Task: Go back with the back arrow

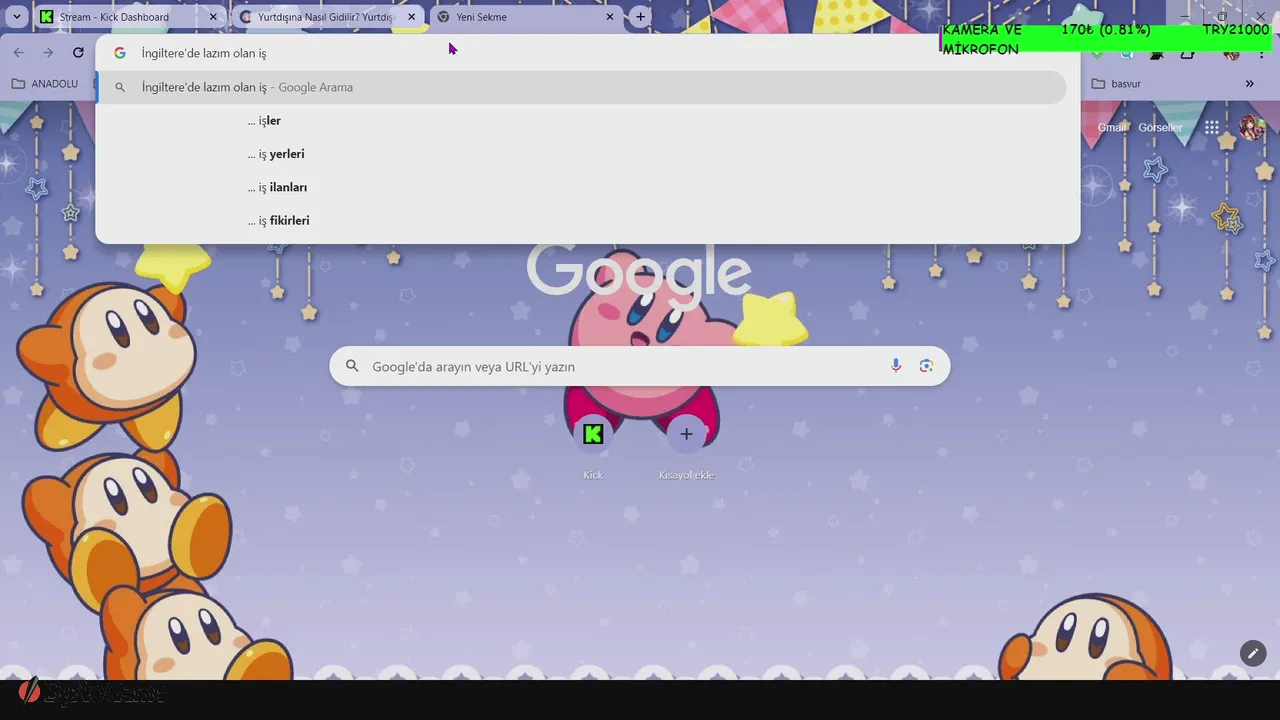Action: point(18,52)
